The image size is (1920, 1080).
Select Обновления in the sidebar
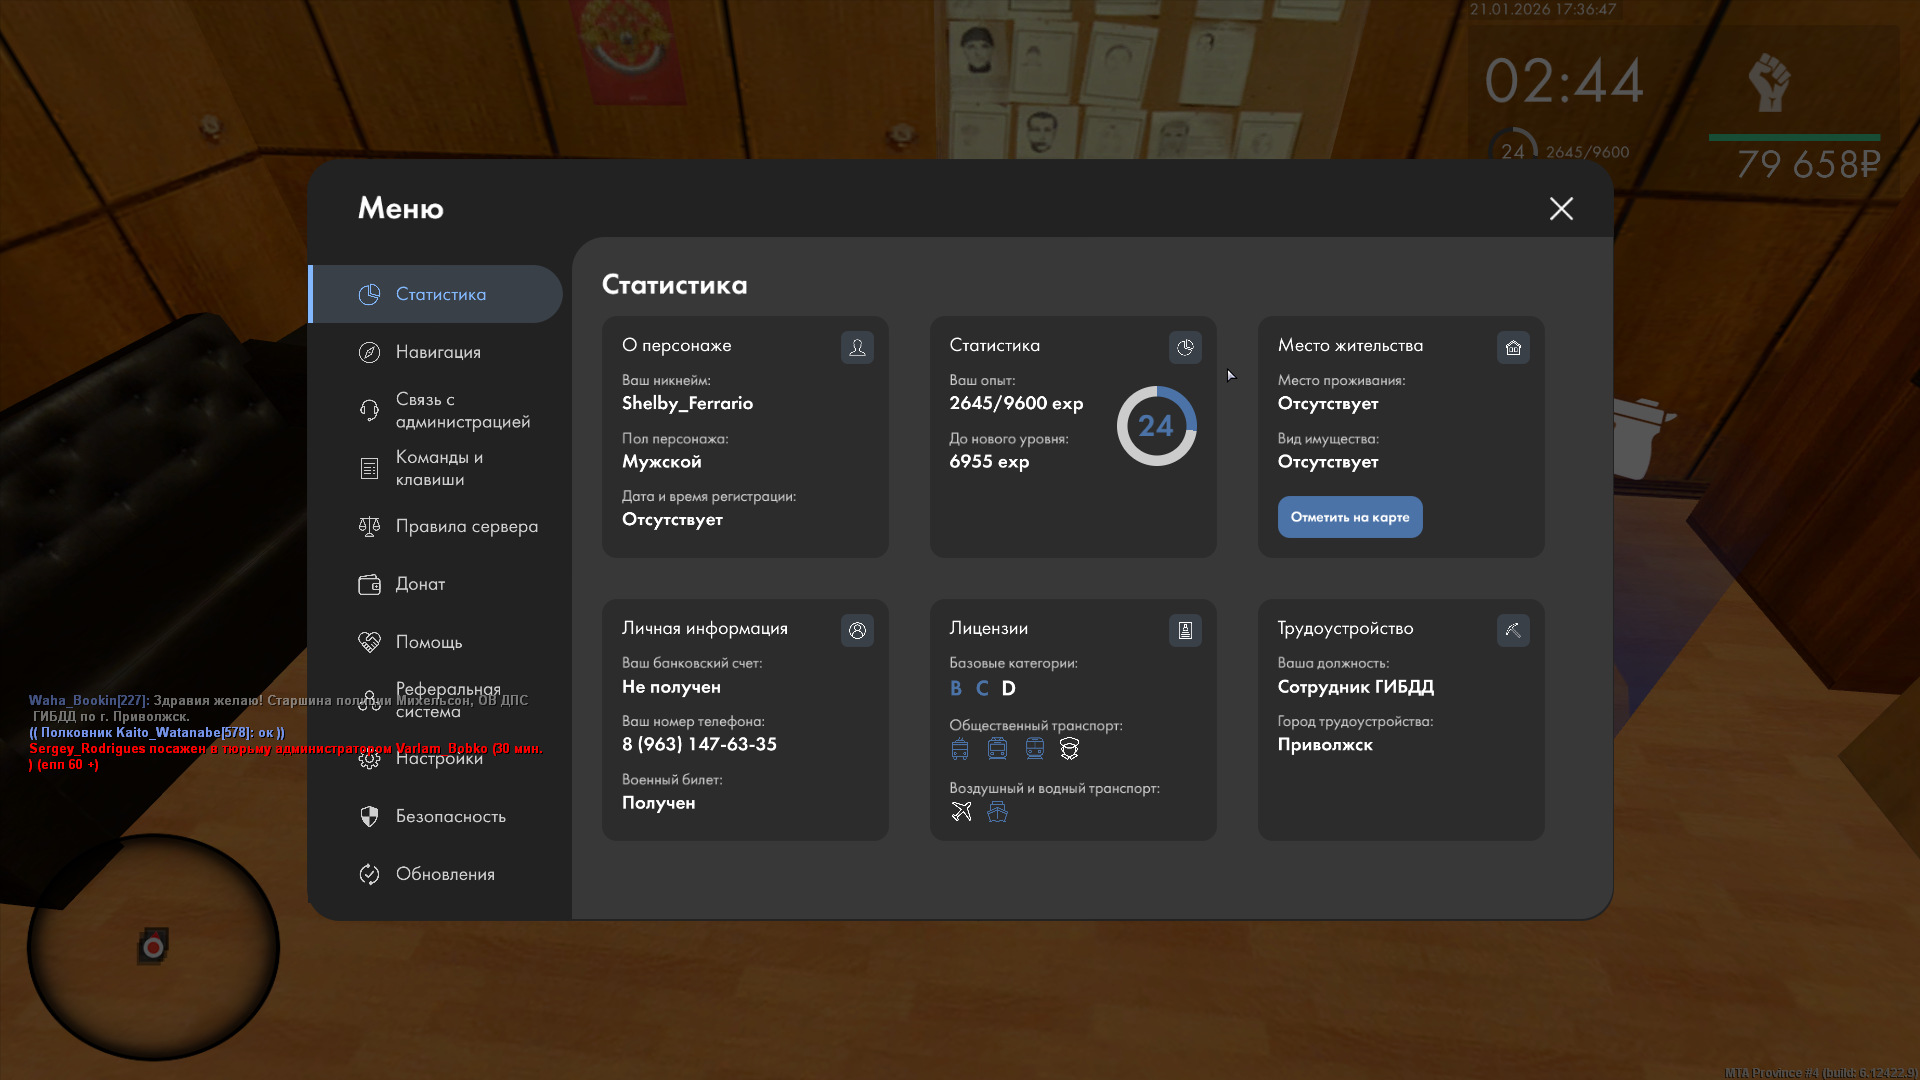coord(445,874)
